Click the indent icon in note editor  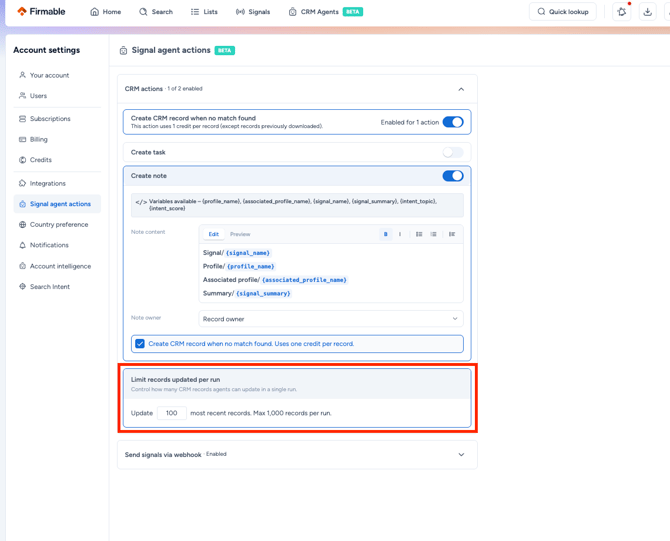tap(452, 234)
